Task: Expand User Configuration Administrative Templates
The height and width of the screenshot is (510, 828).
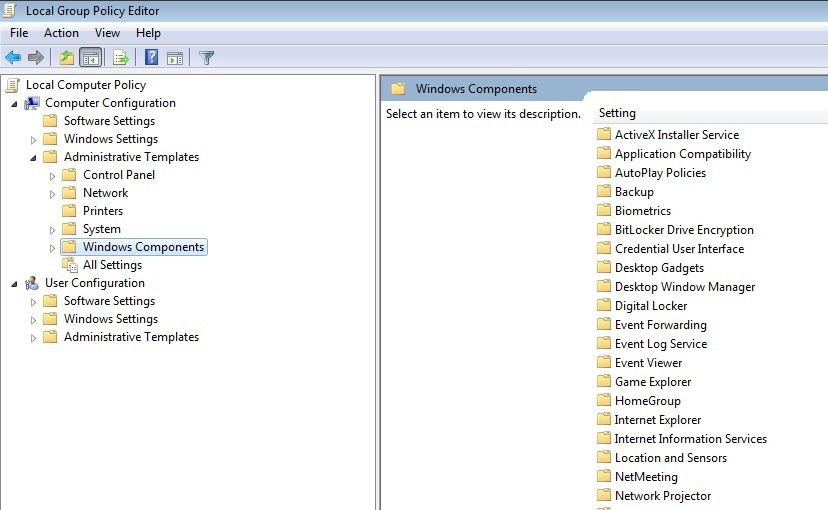Action: point(33,338)
